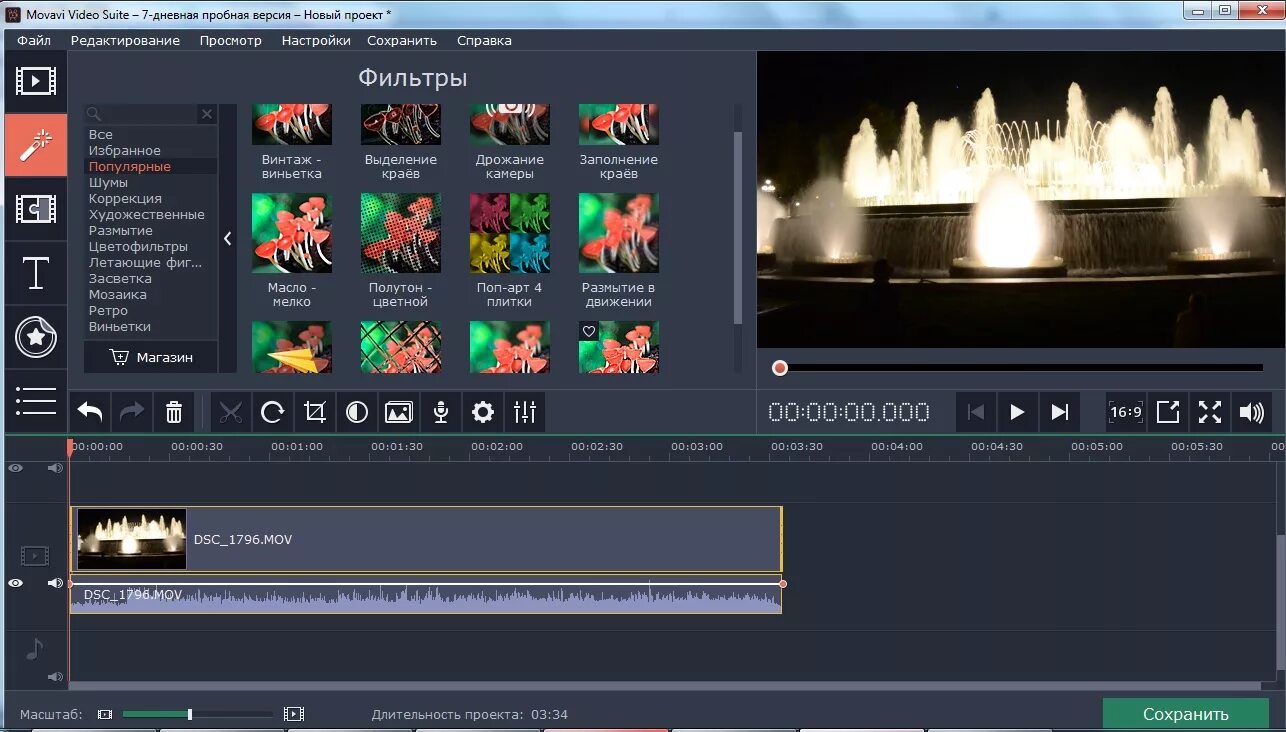The height and width of the screenshot is (732, 1286).
Task: Click the green Сохранить export button
Action: click(x=1185, y=714)
